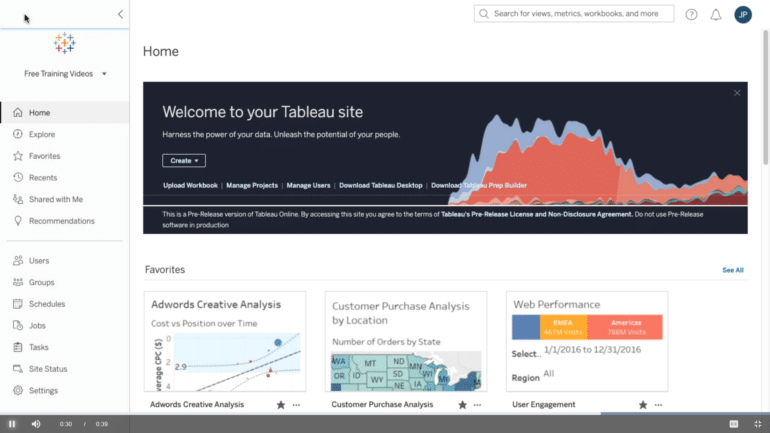Image resolution: width=770 pixels, height=433 pixels.
Task: Click Download Tableau Desktop link
Action: [x=381, y=185]
